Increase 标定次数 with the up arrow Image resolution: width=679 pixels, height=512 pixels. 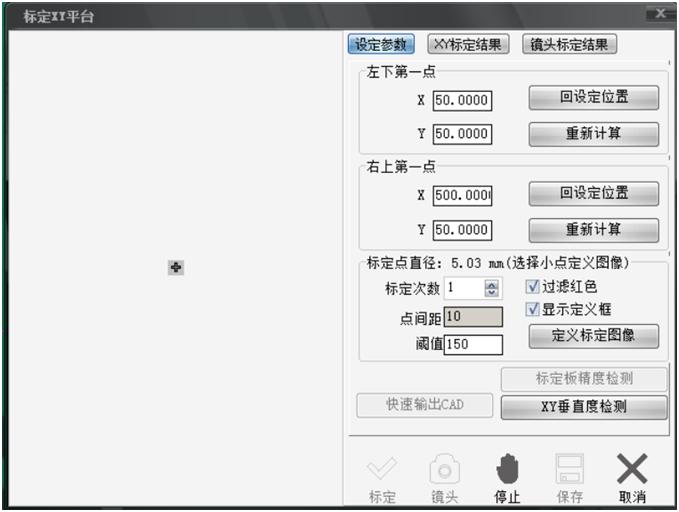(491, 284)
